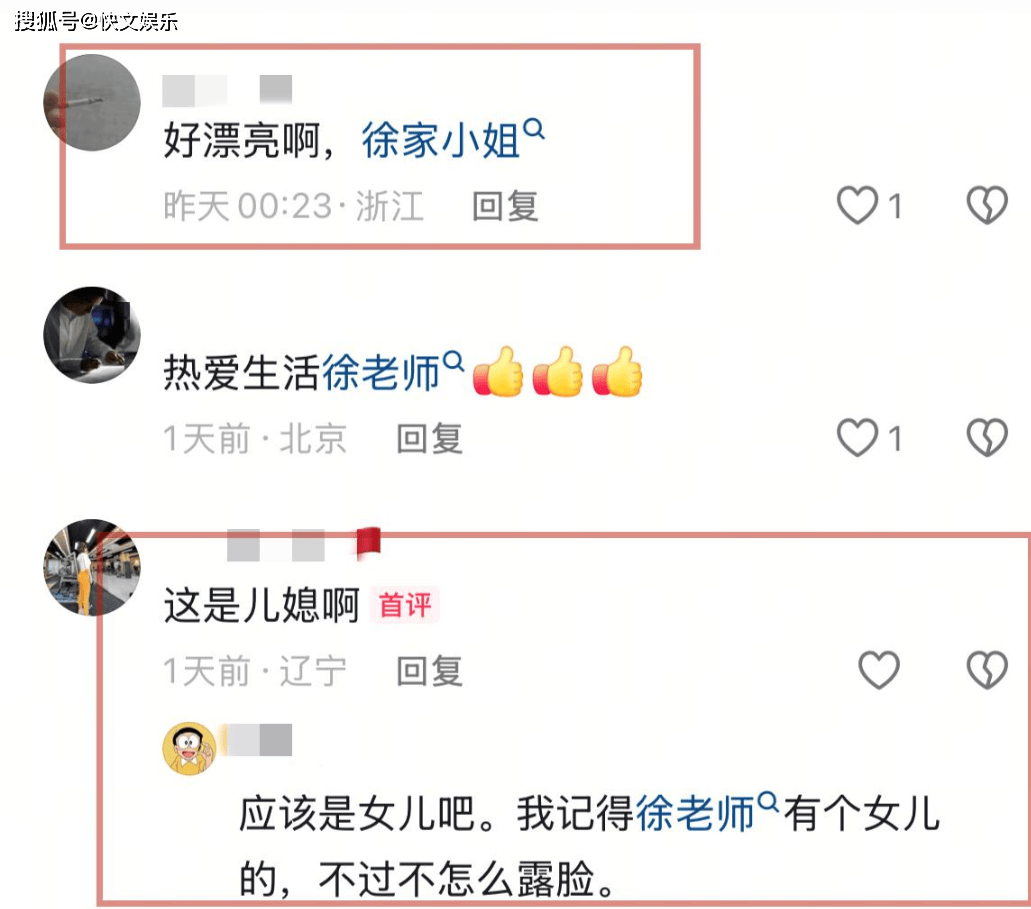Search 徐老师 link in second comment
This screenshot has width=1031, height=909.
click(x=393, y=372)
